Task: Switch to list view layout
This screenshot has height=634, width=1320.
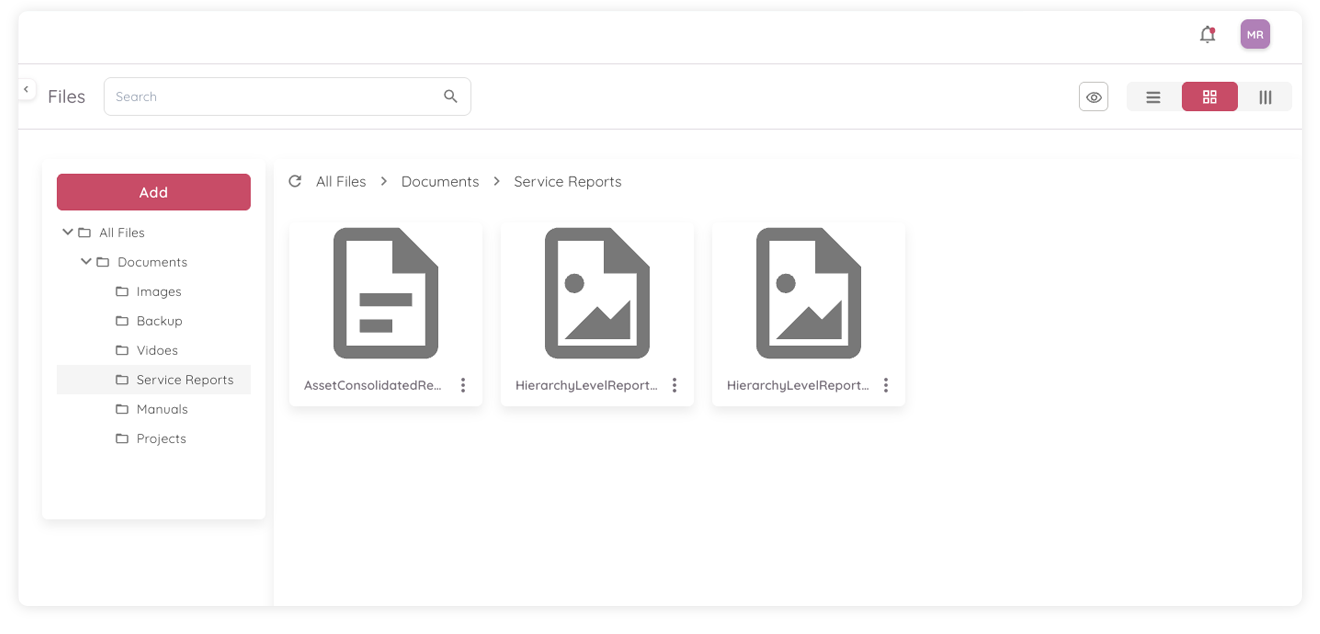Action: [x=1152, y=96]
